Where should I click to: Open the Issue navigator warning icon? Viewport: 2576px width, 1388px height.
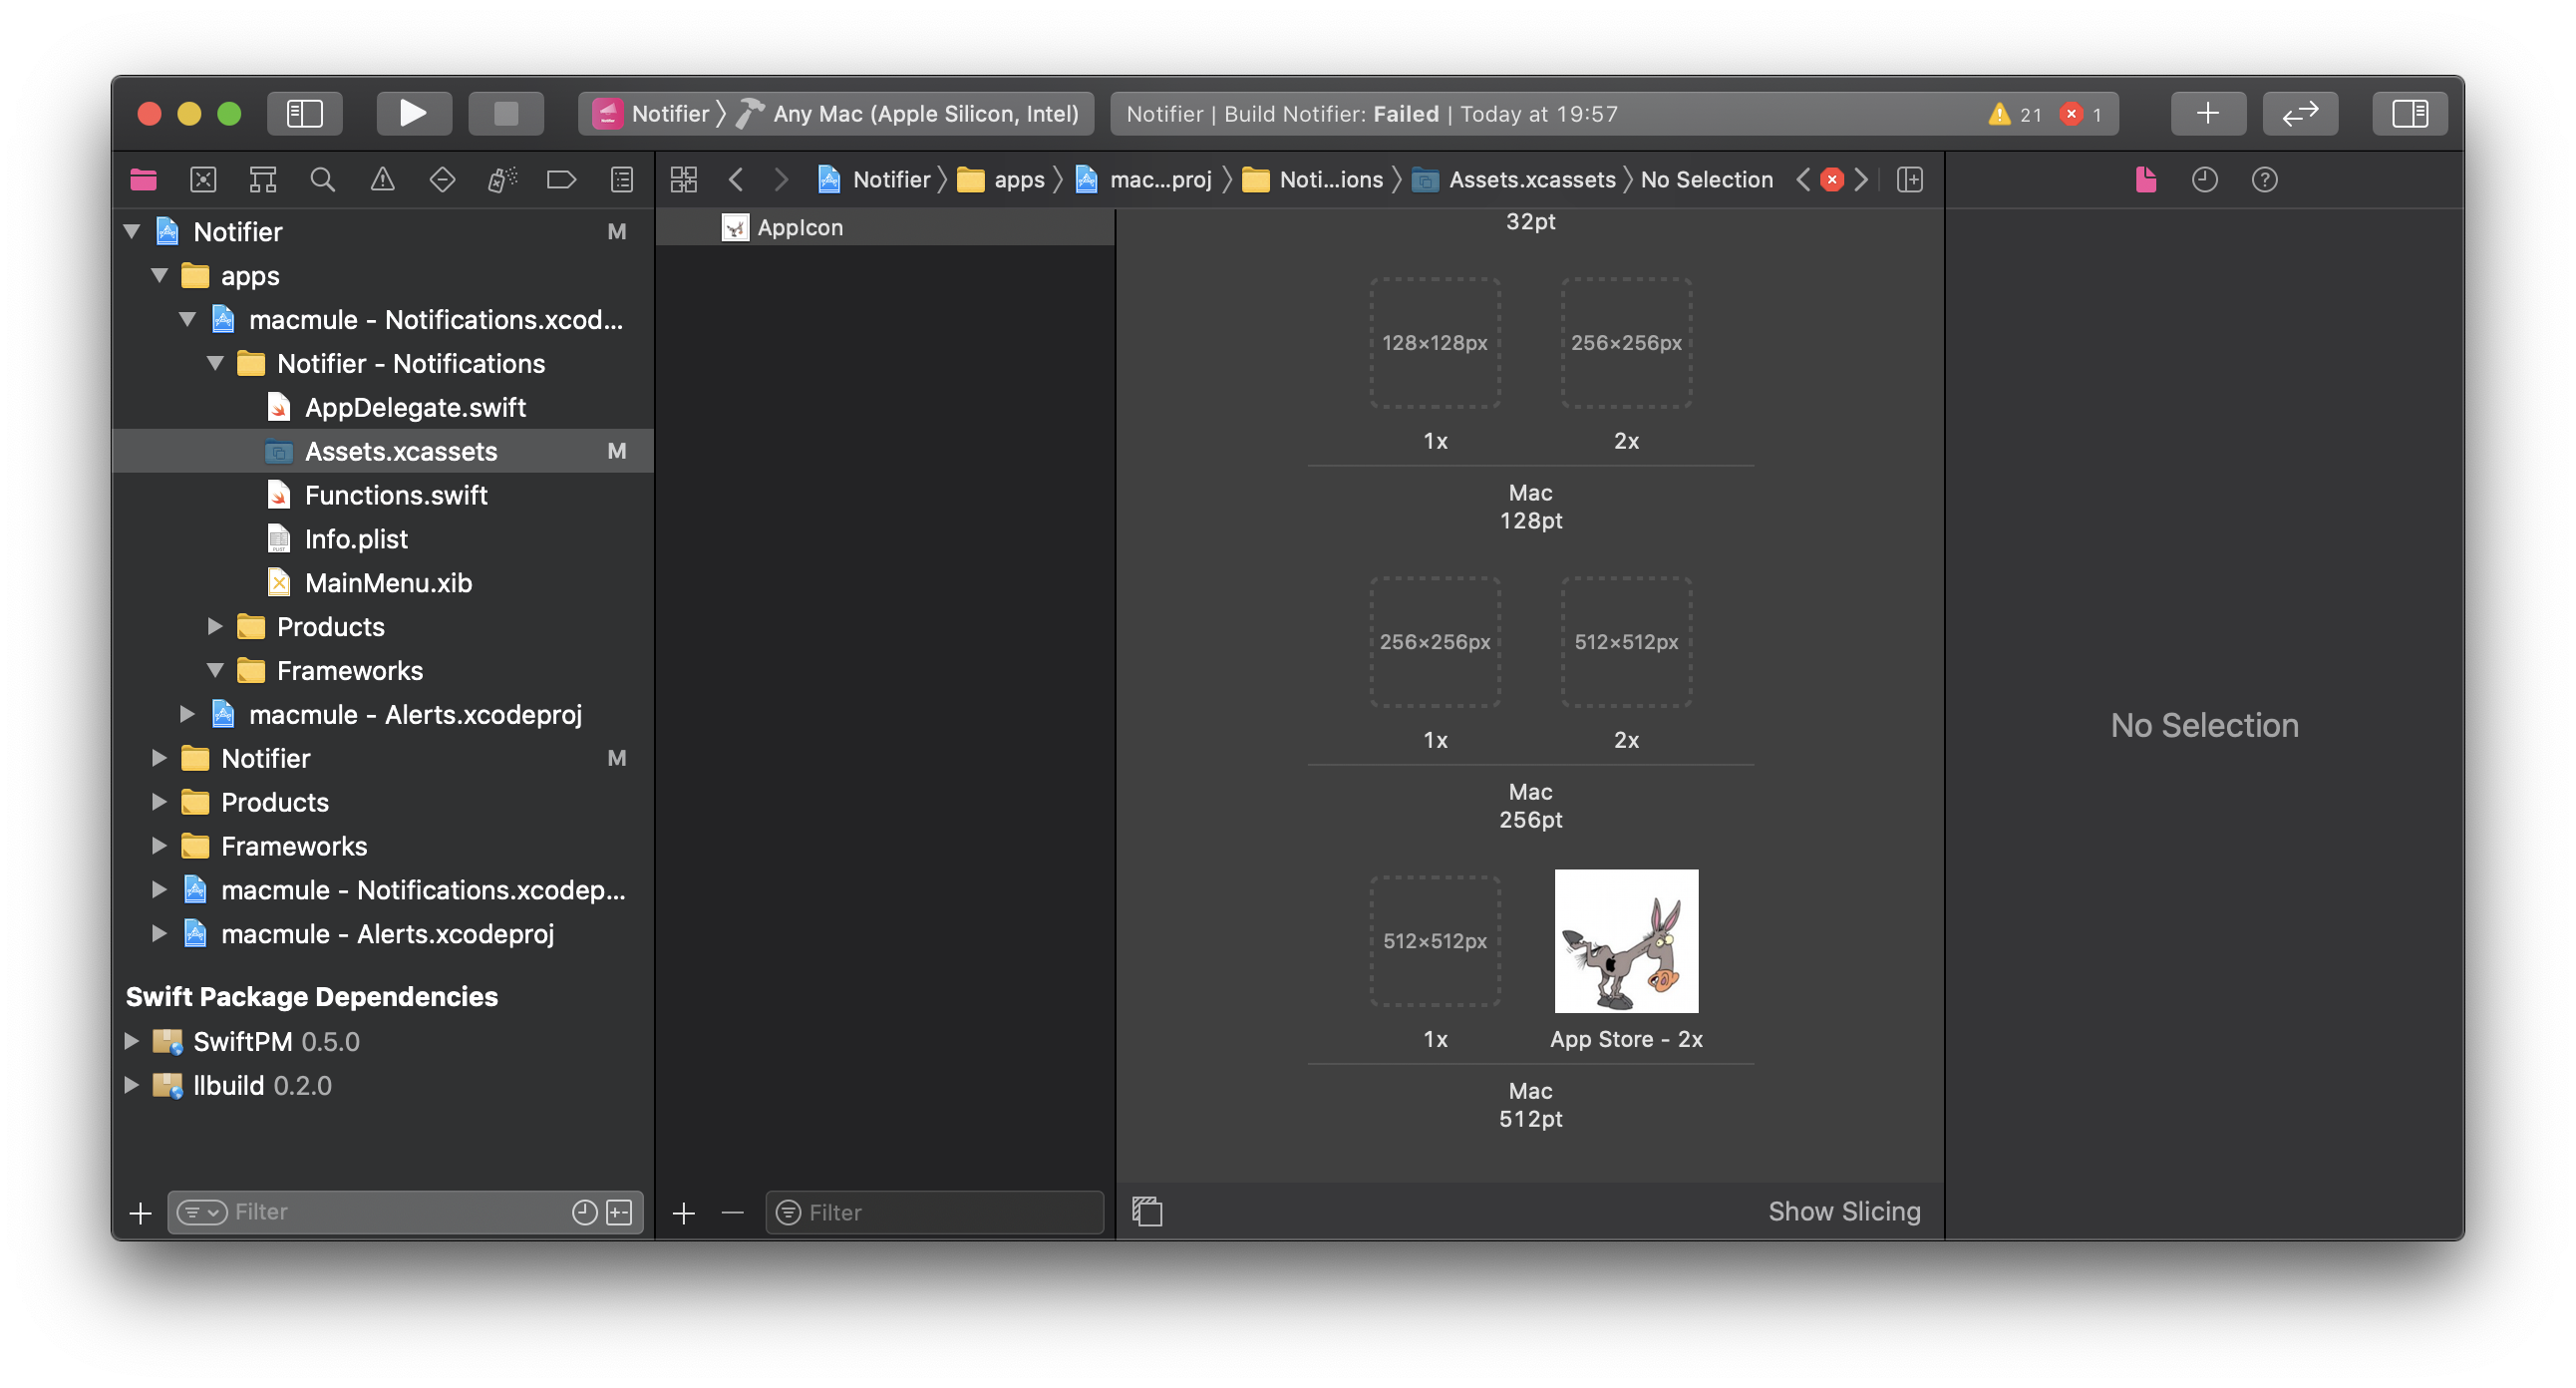382,180
